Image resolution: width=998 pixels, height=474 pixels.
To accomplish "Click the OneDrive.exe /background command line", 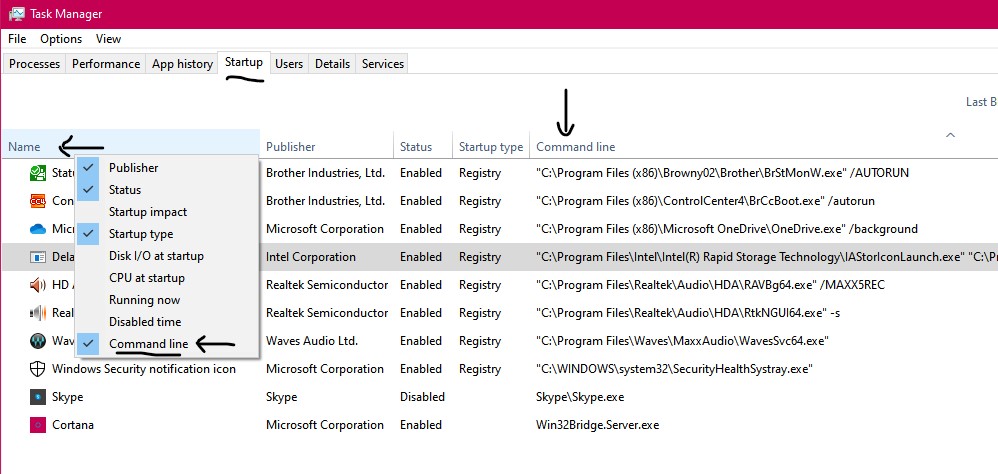I will point(727,229).
